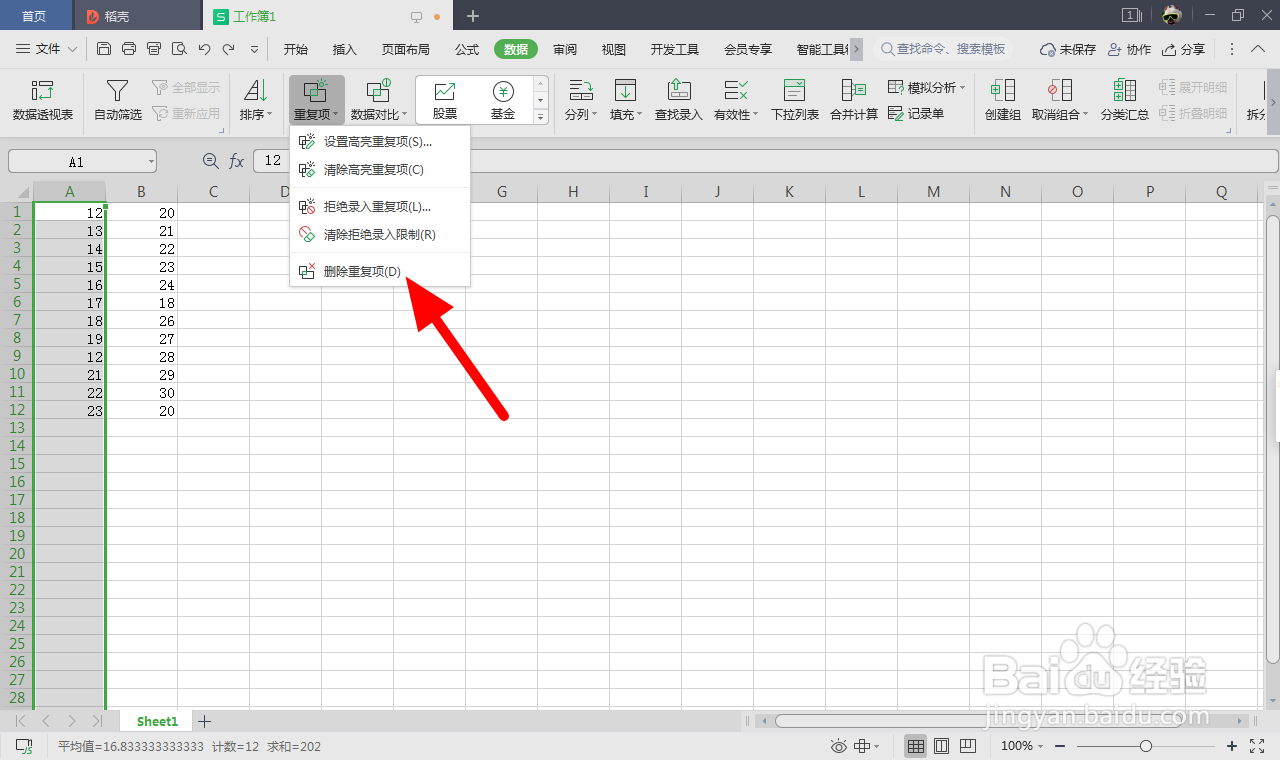The width and height of the screenshot is (1280, 760).
Task: Add a new sheet with plus button
Action: (204, 721)
